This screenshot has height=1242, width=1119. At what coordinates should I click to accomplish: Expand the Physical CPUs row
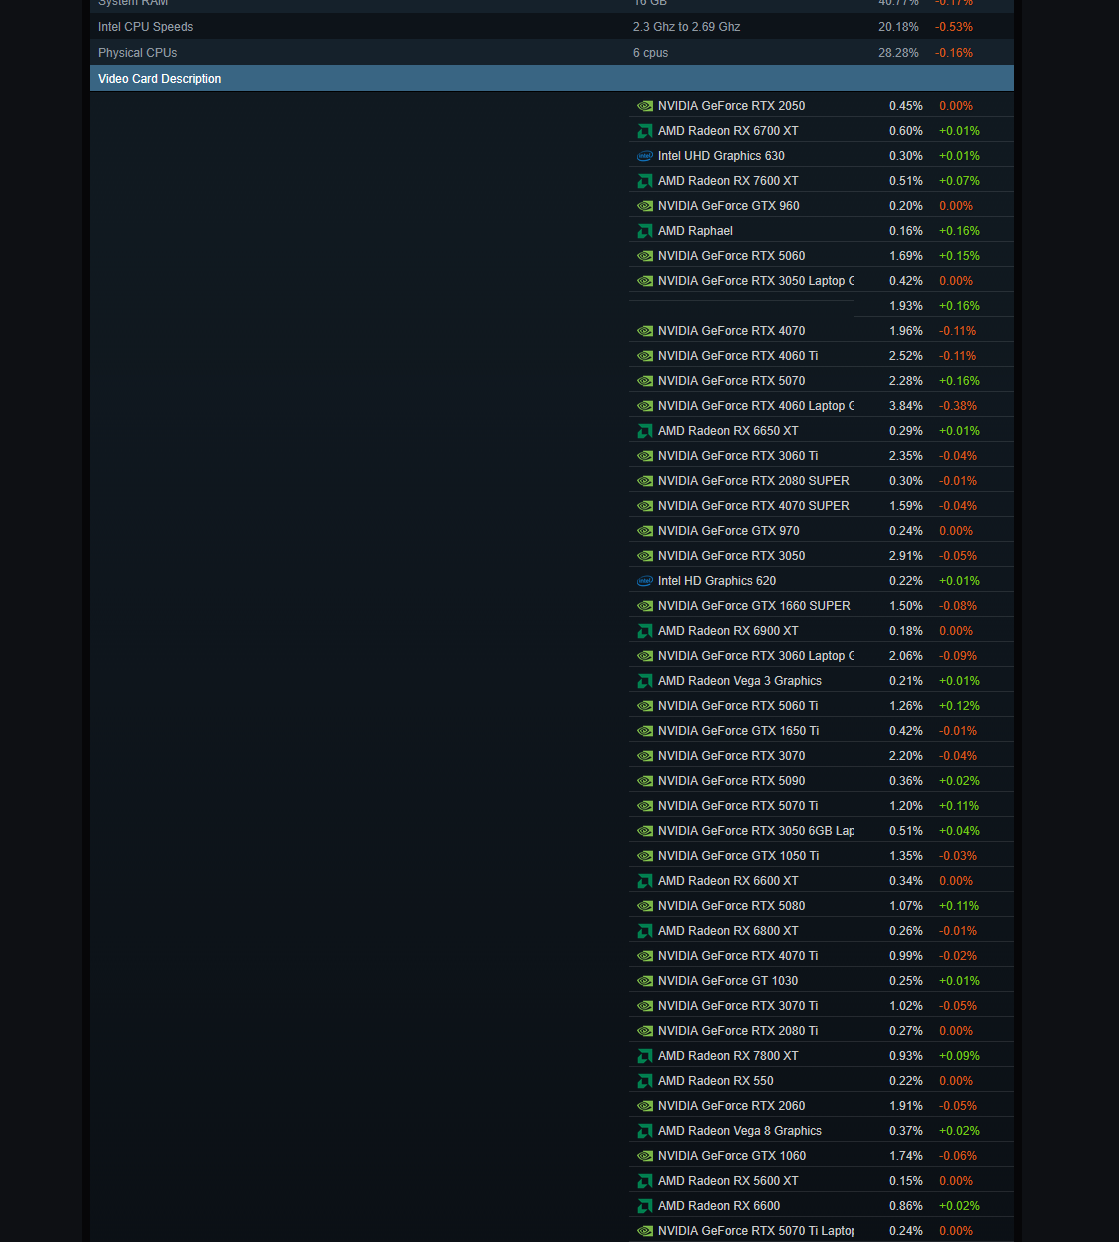(552, 53)
